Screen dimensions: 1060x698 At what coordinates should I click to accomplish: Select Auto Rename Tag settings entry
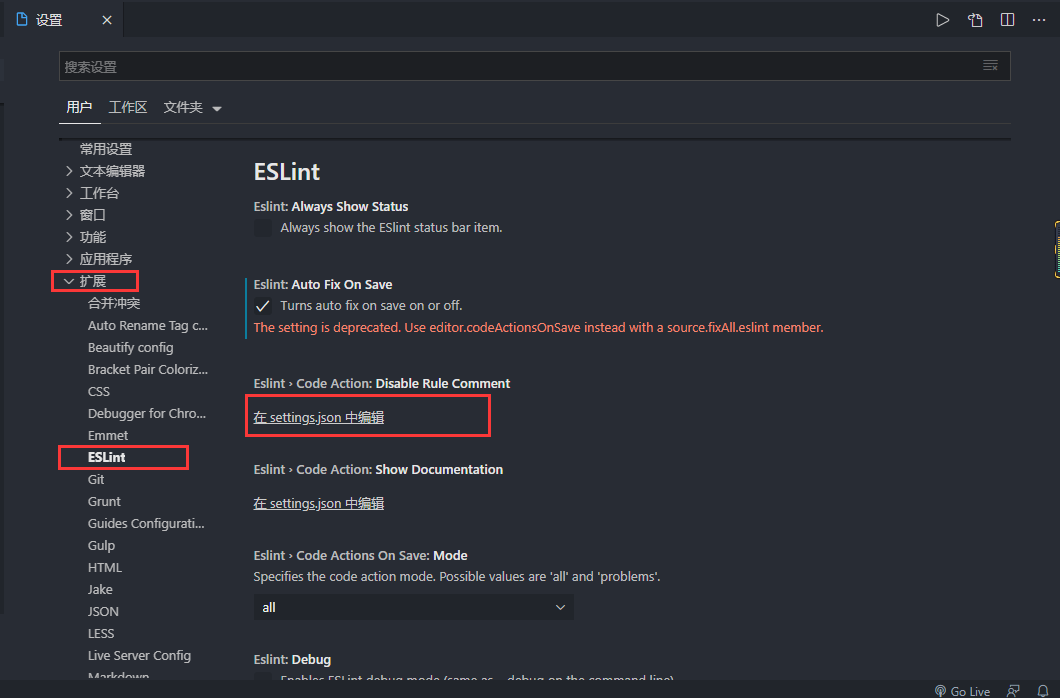coord(147,326)
